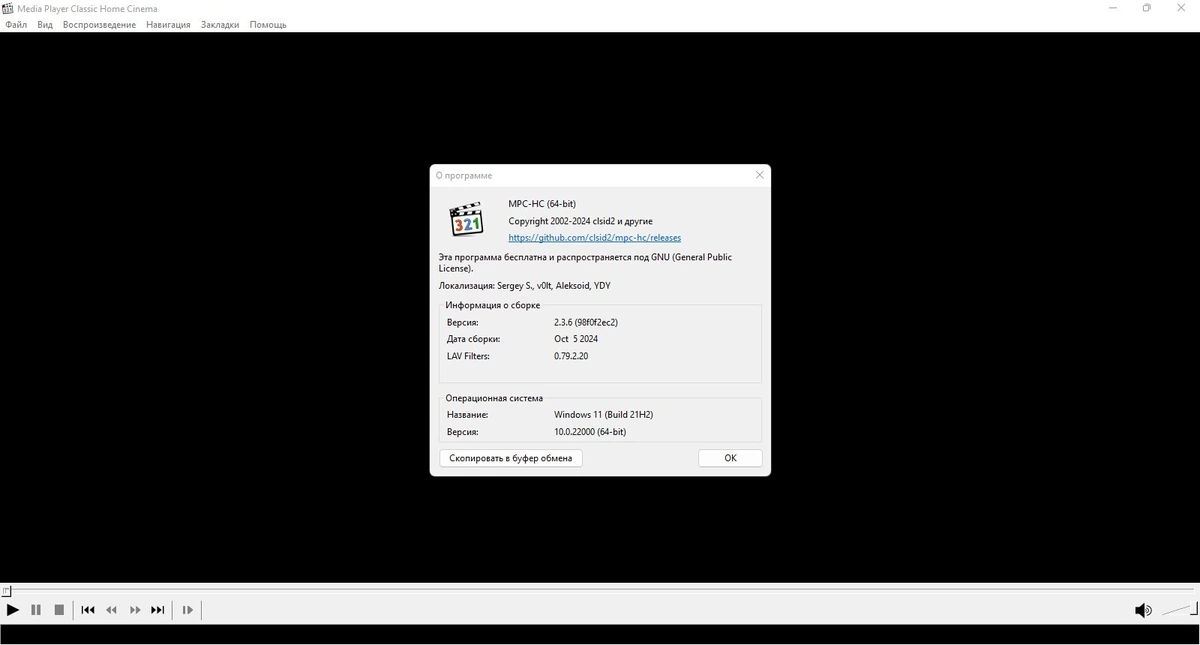Open the Воспроизведение menu

(x=99, y=25)
